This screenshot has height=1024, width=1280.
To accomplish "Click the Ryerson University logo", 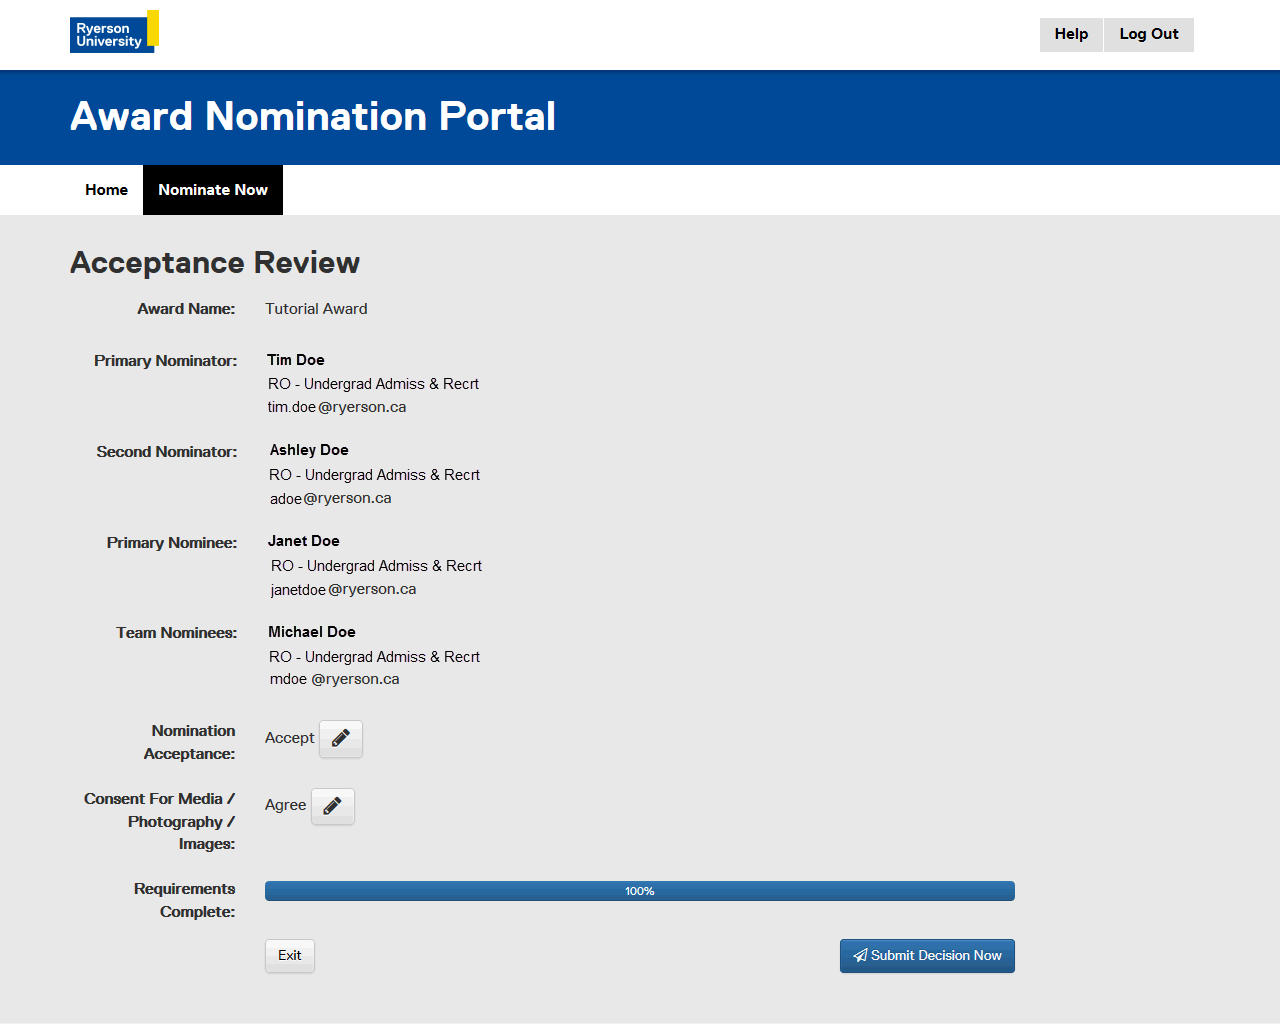I will point(113,32).
